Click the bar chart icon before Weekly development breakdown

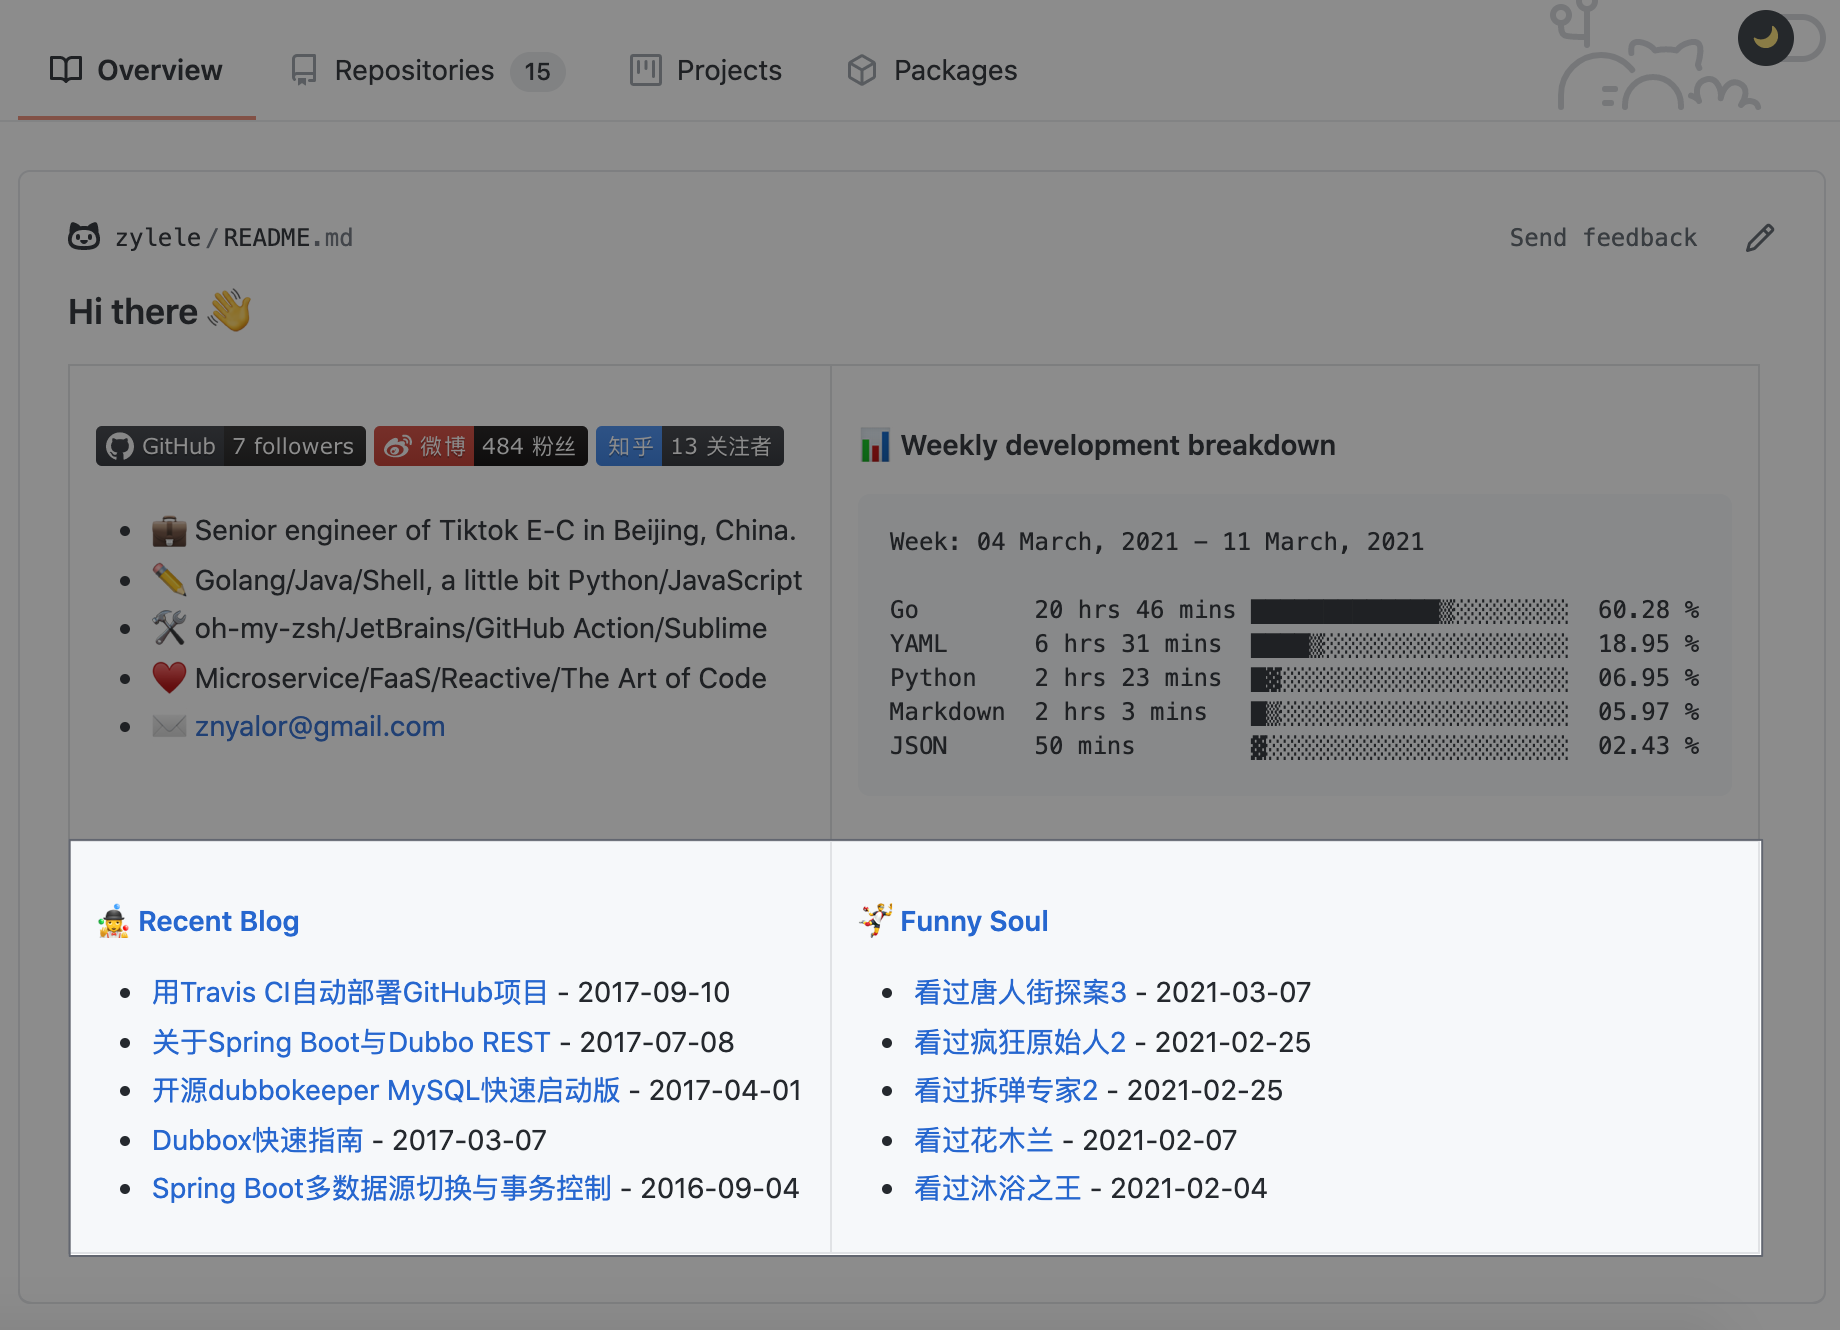pyautogui.click(x=874, y=446)
